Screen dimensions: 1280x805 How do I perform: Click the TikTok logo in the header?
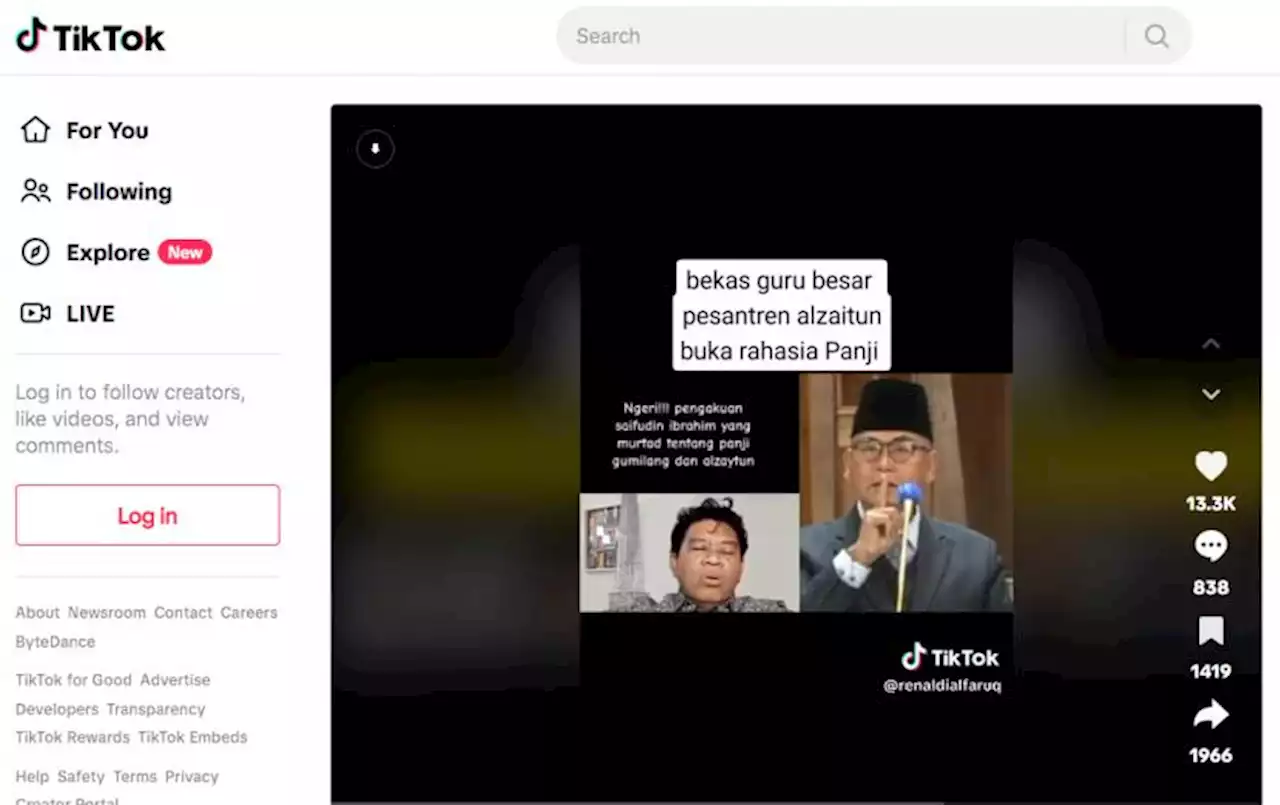(x=90, y=36)
